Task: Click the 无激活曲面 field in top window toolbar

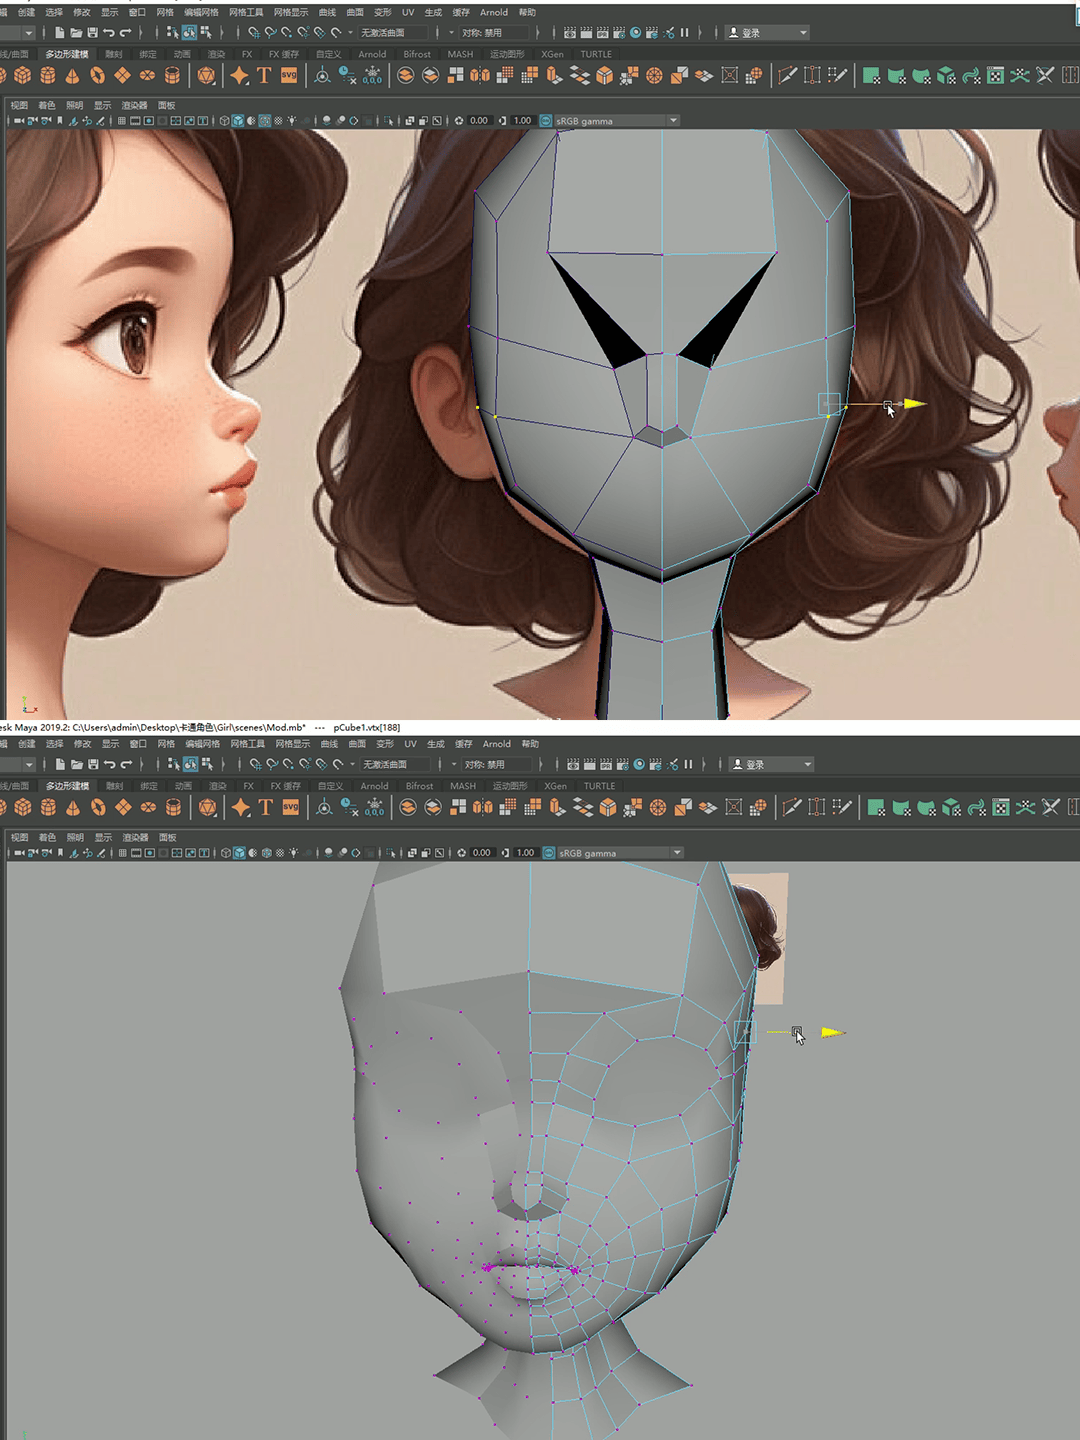Action: (x=393, y=33)
